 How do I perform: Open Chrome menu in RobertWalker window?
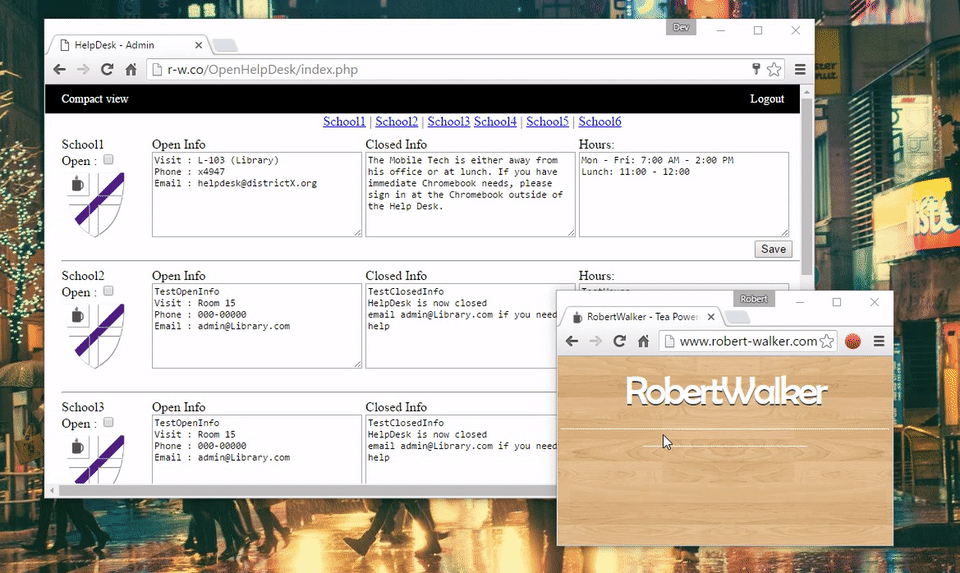(x=879, y=341)
